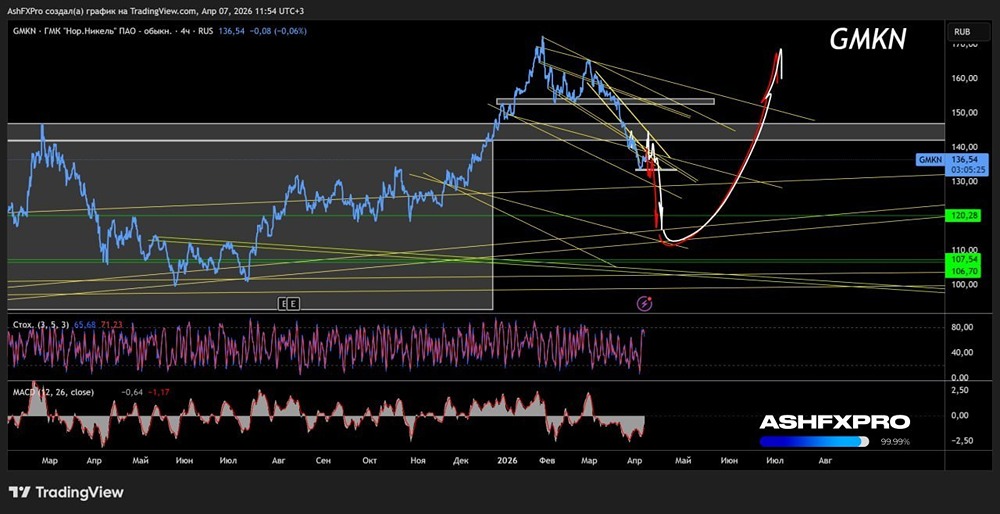Image resolution: width=1000 pixels, height=514 pixels.
Task: Click the 100,00 price axis label
Action: [964, 284]
